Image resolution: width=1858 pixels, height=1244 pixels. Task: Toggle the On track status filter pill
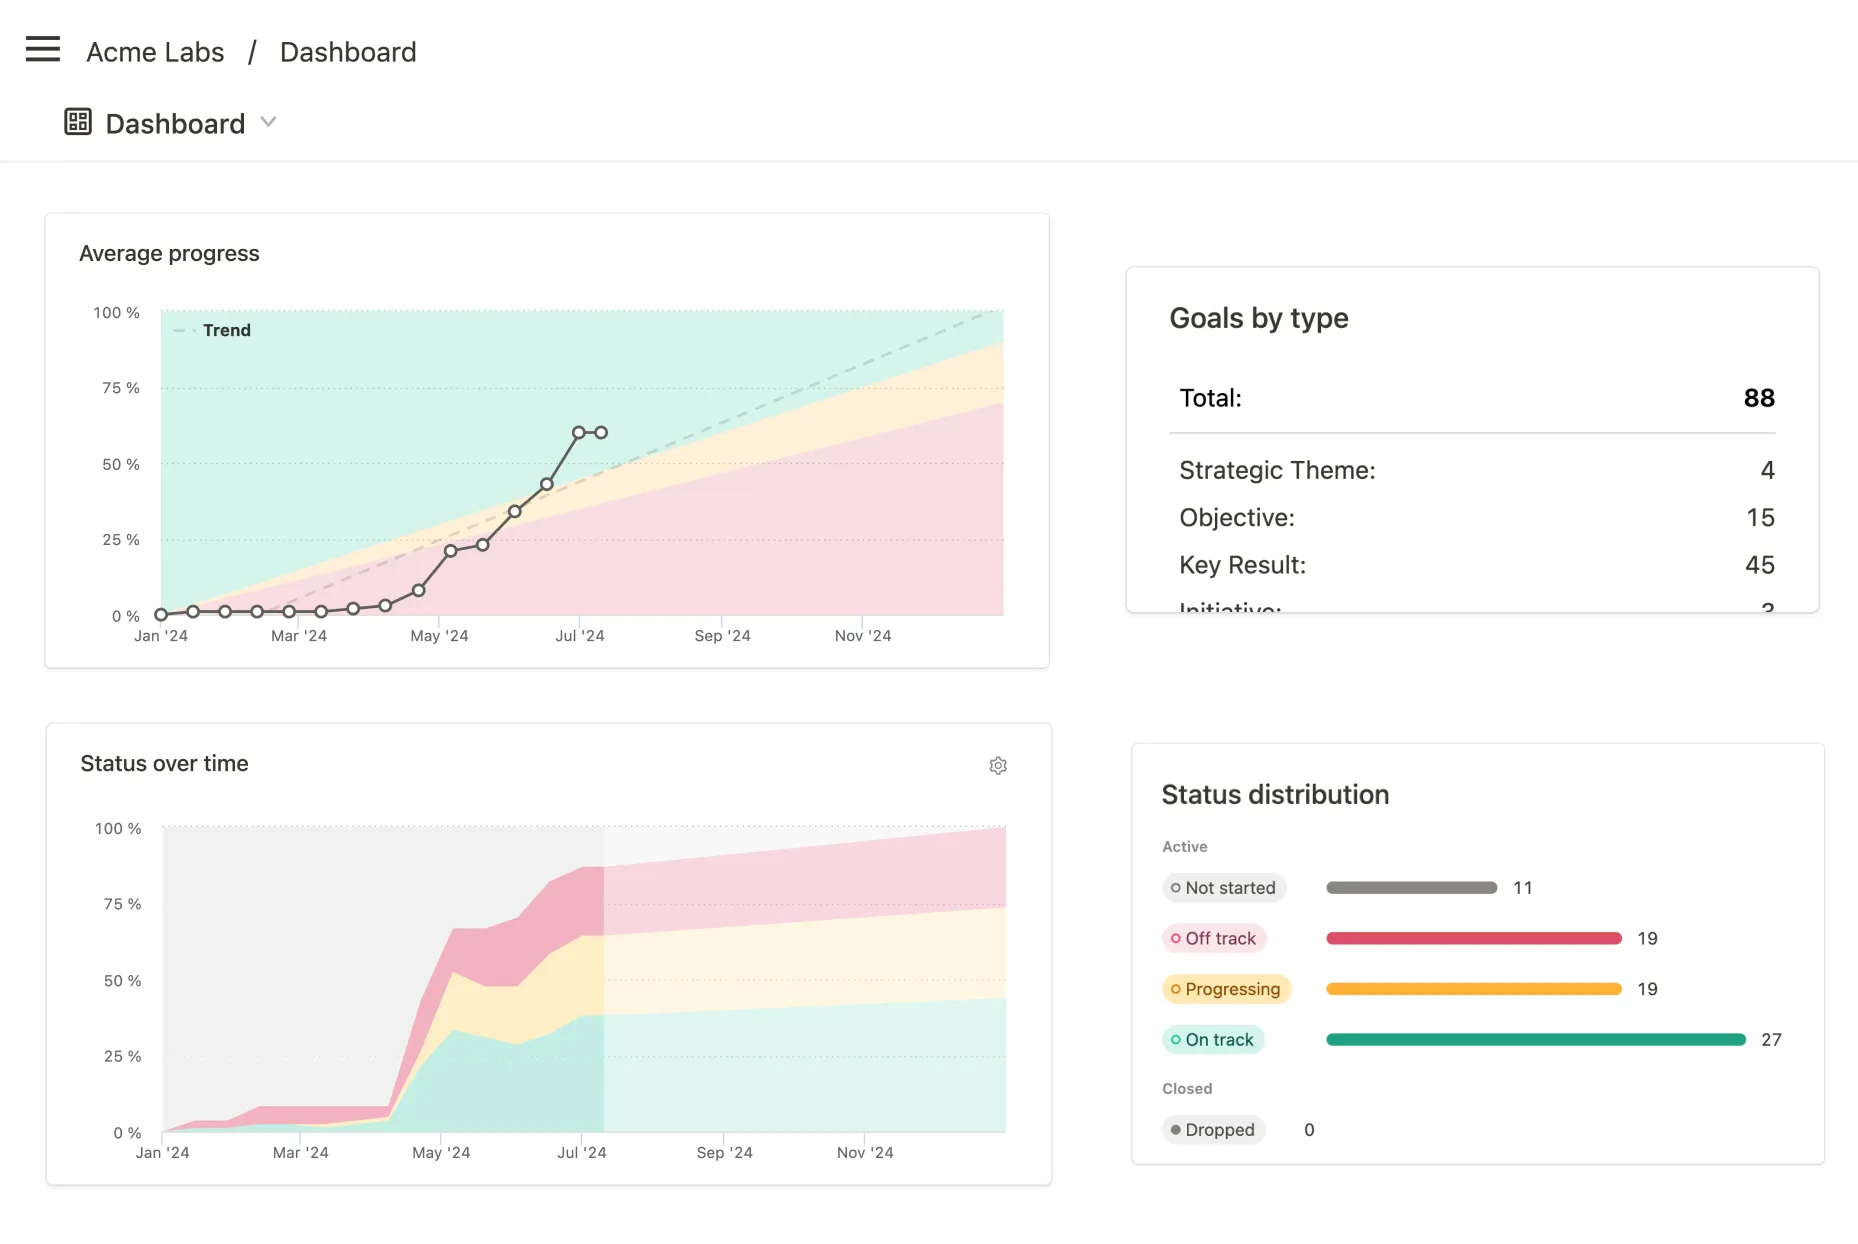1213,1040
